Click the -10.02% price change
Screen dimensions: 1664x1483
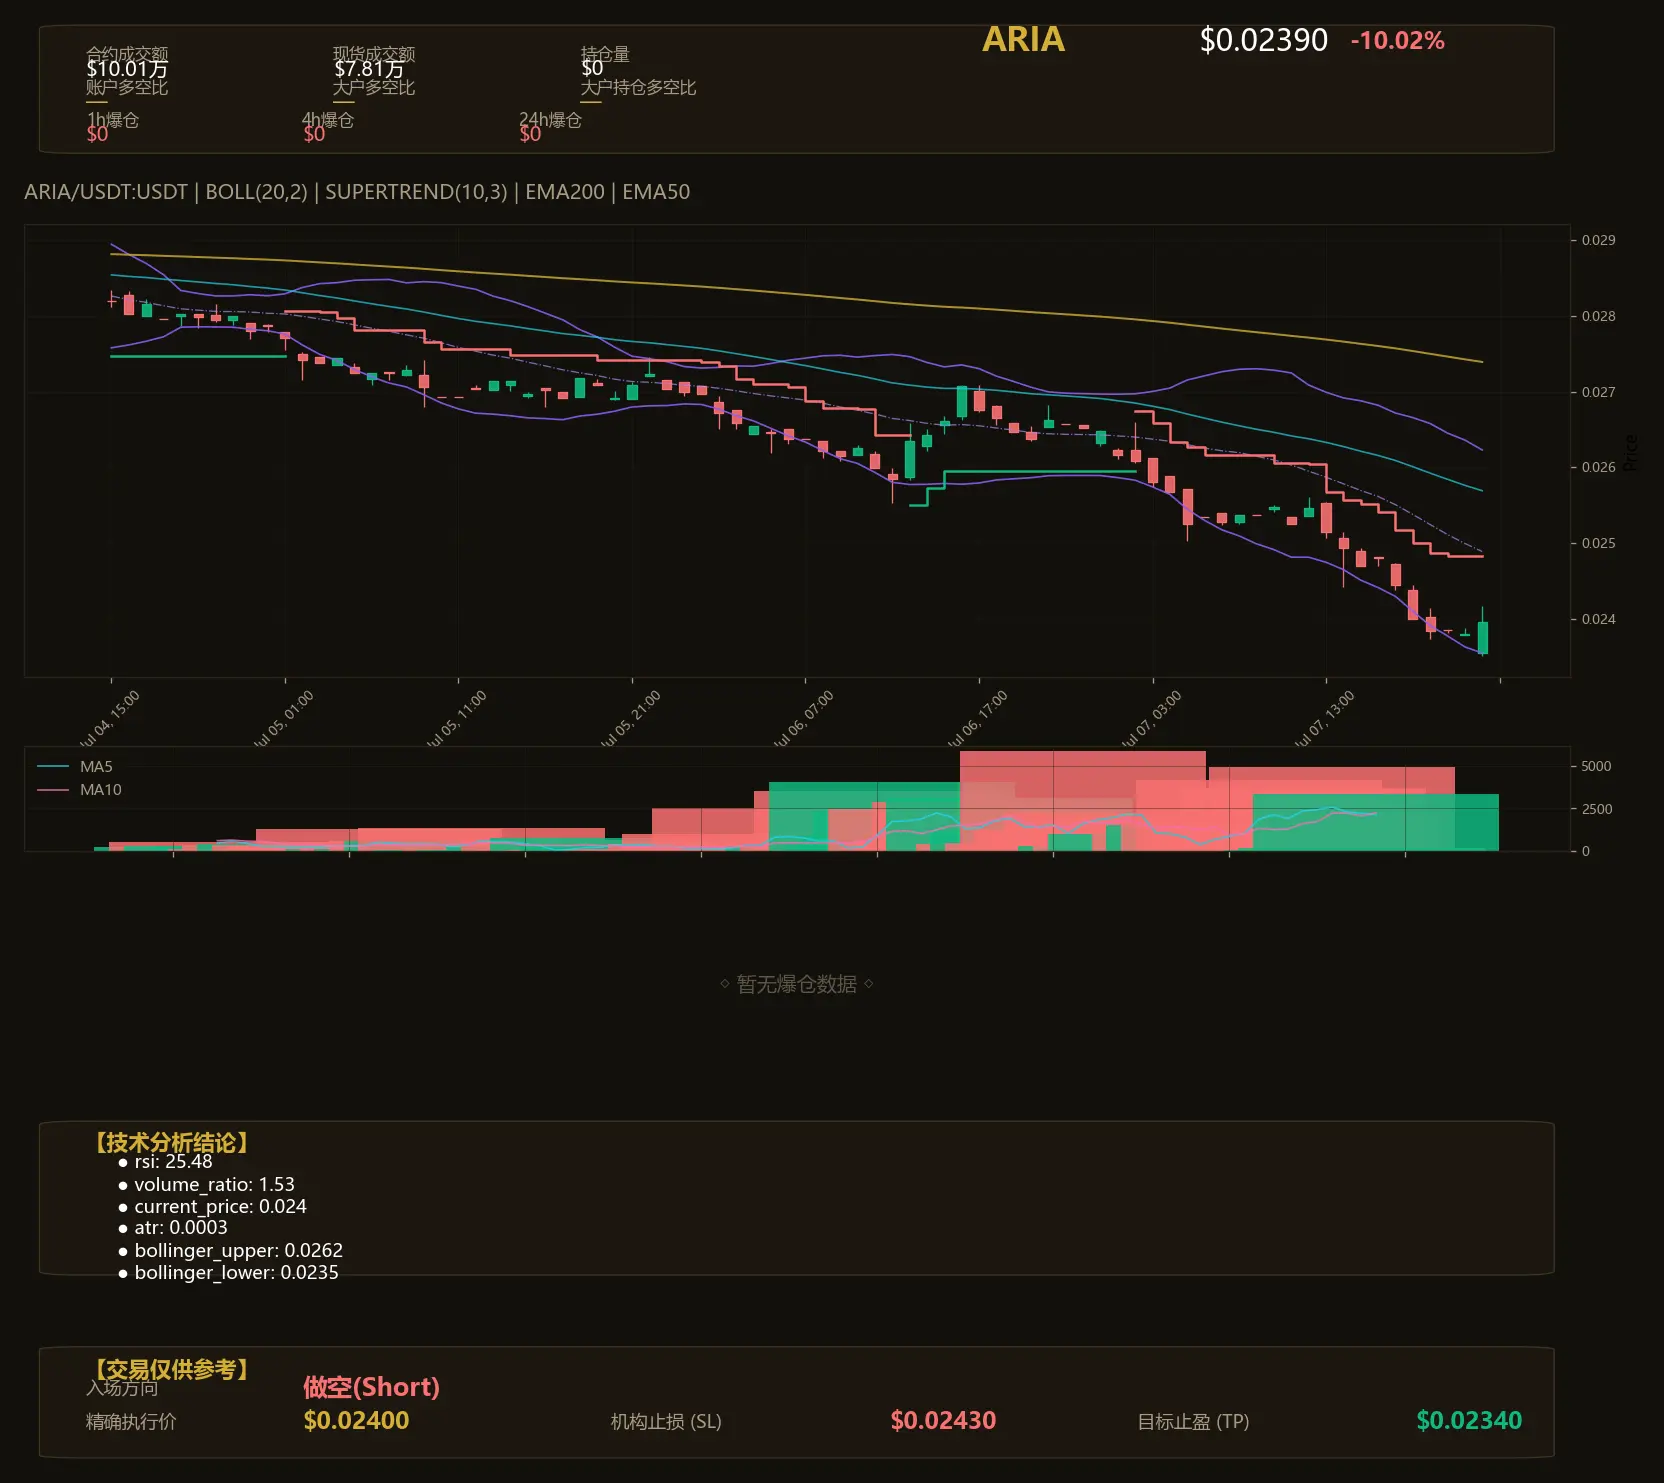[x=1397, y=41]
